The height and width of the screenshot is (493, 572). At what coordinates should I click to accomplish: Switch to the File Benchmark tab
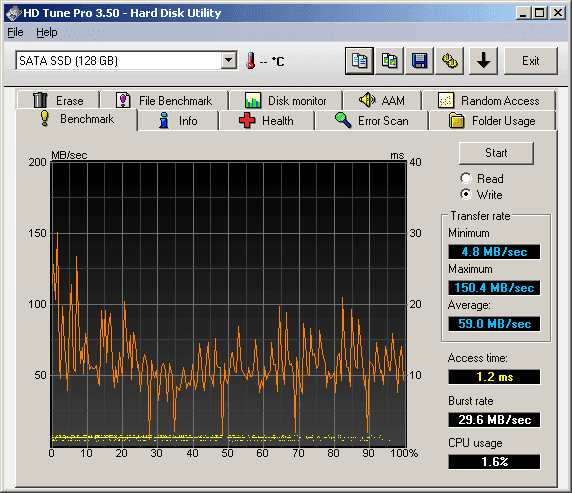tap(164, 100)
